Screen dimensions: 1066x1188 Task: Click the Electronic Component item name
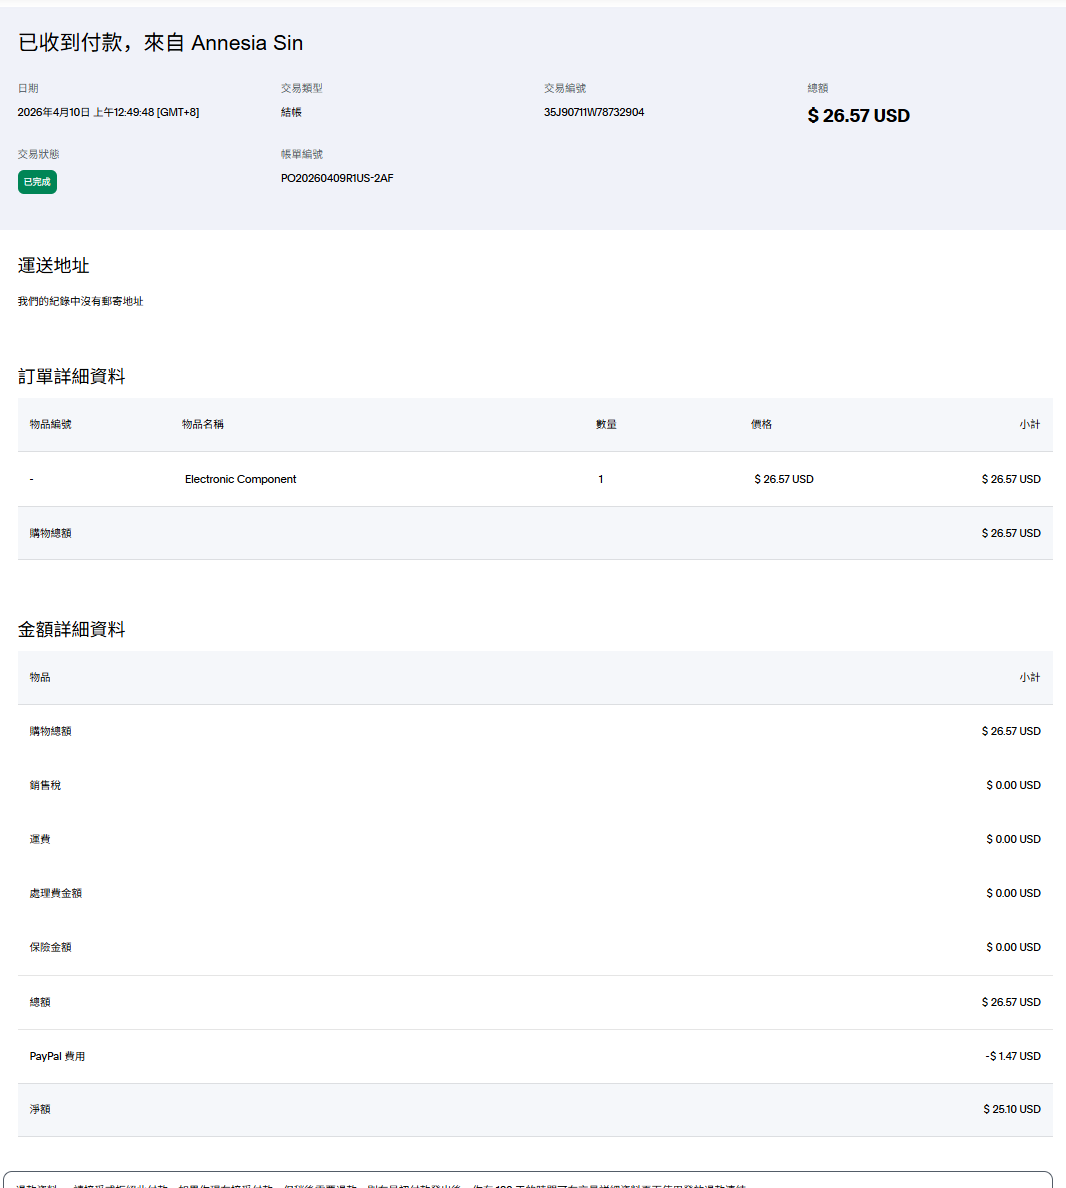[240, 479]
